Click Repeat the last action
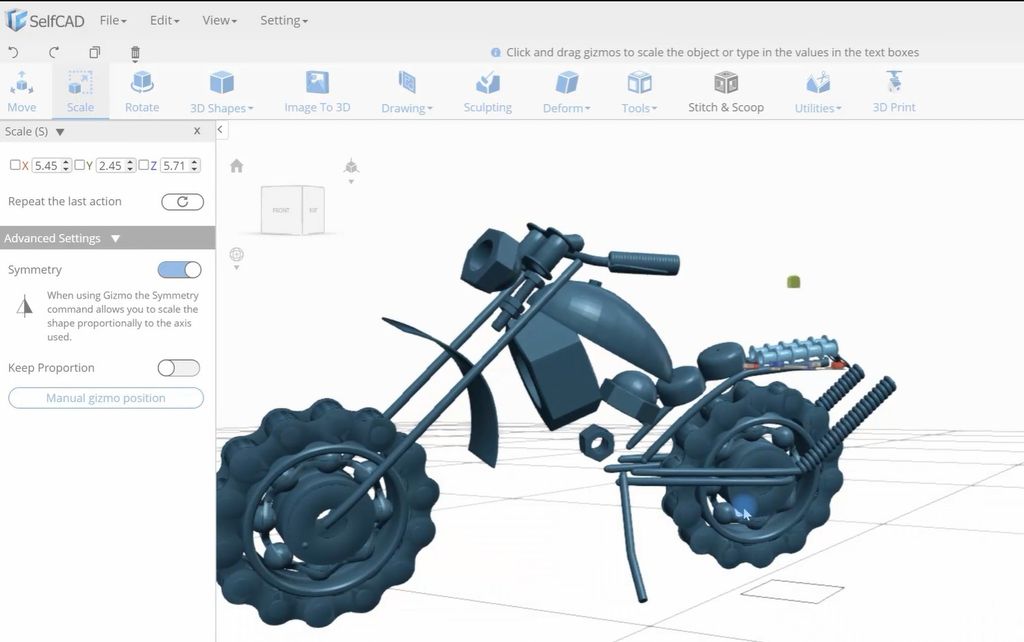This screenshot has height=642, width=1024. (63, 201)
